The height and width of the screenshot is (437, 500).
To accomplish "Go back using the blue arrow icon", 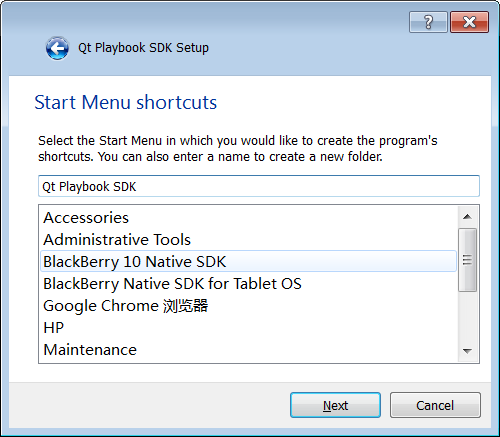I will pos(57,48).
